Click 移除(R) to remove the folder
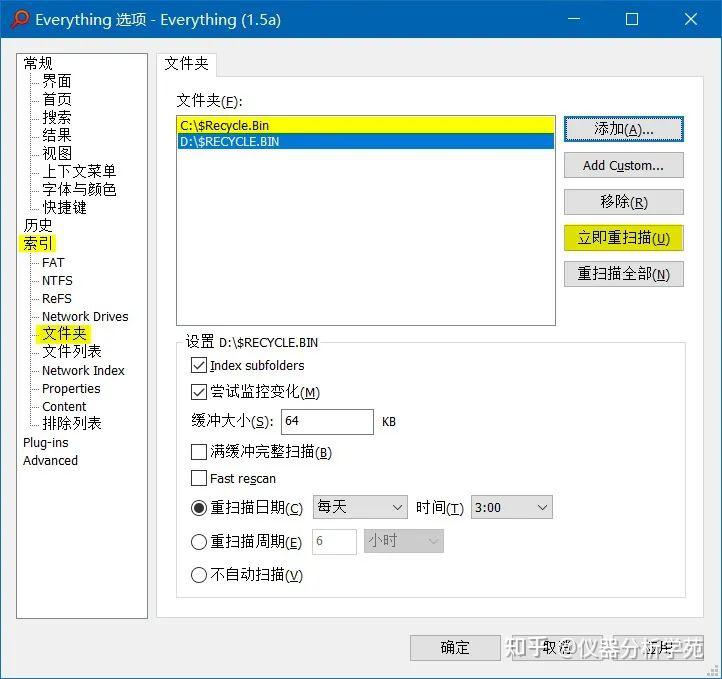 pyautogui.click(x=623, y=202)
